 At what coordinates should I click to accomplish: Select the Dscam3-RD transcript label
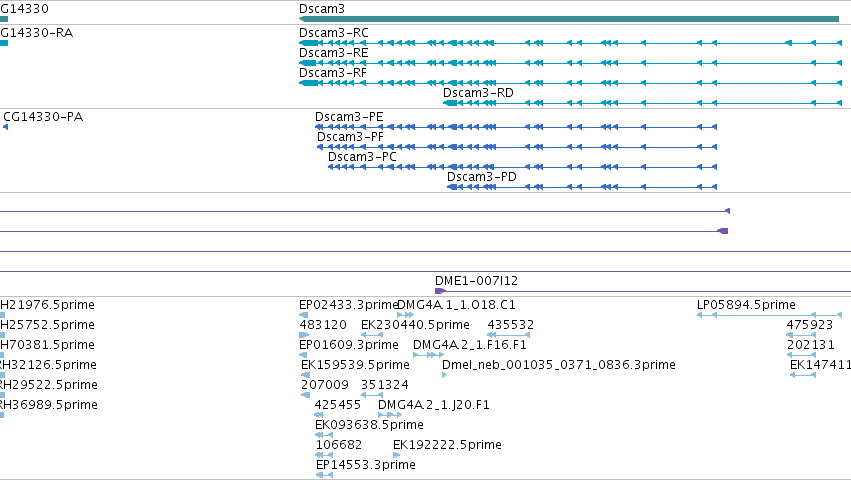478,93
